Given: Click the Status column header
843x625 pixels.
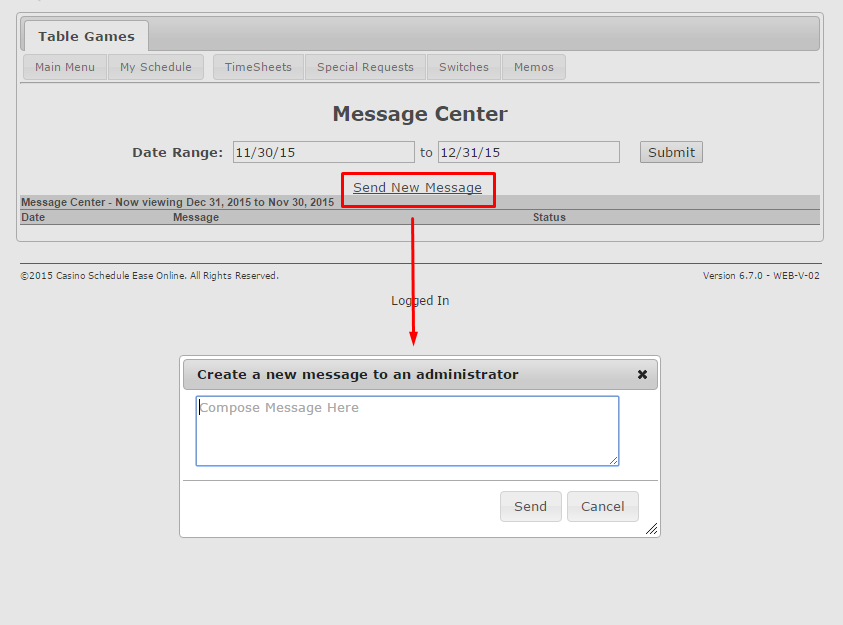Looking at the screenshot, I should point(549,217).
